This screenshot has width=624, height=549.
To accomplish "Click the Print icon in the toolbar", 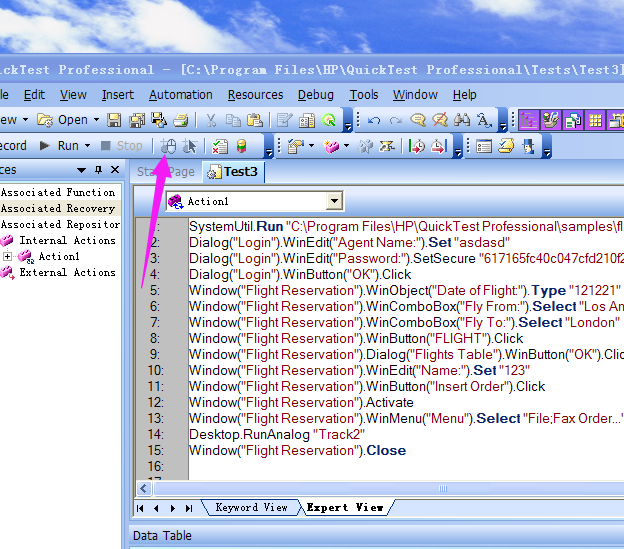I will point(181,120).
